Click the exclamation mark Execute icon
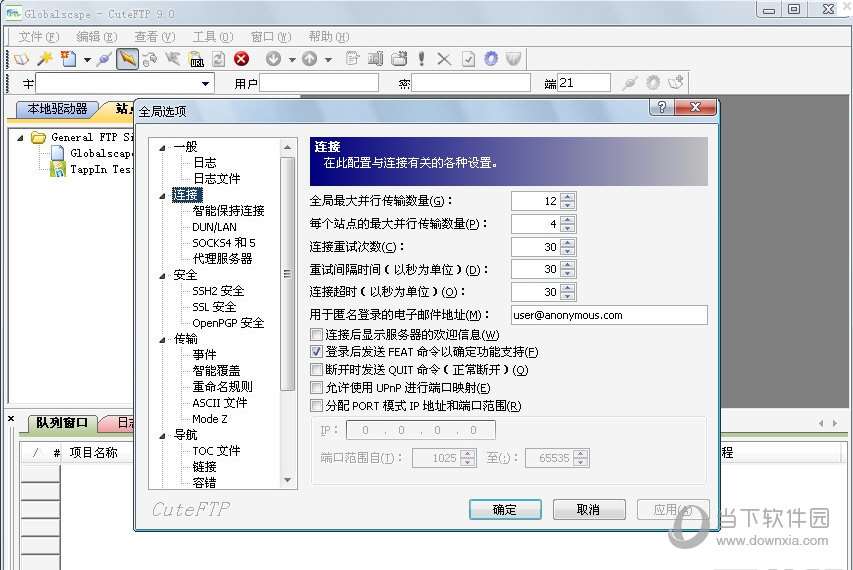853x570 pixels. (422, 59)
